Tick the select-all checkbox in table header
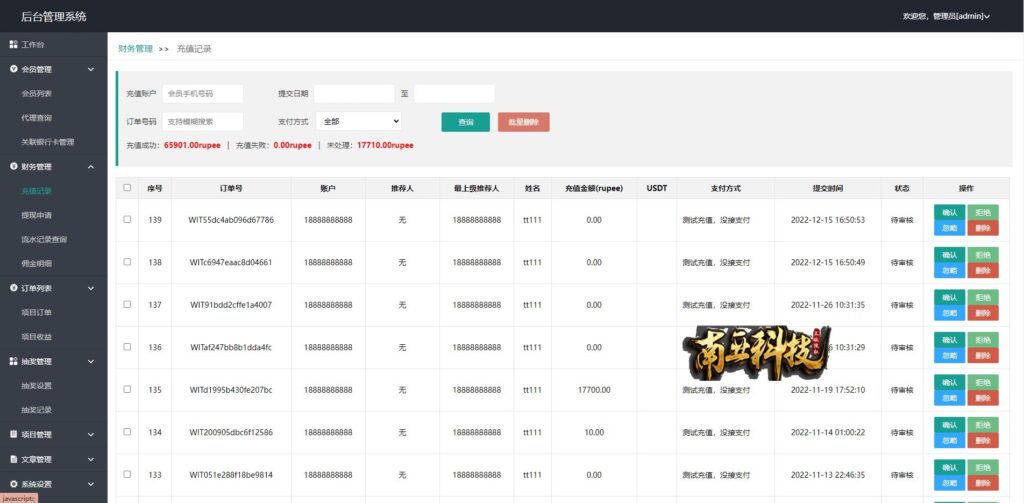Image resolution: width=1024 pixels, height=503 pixels. (x=127, y=187)
